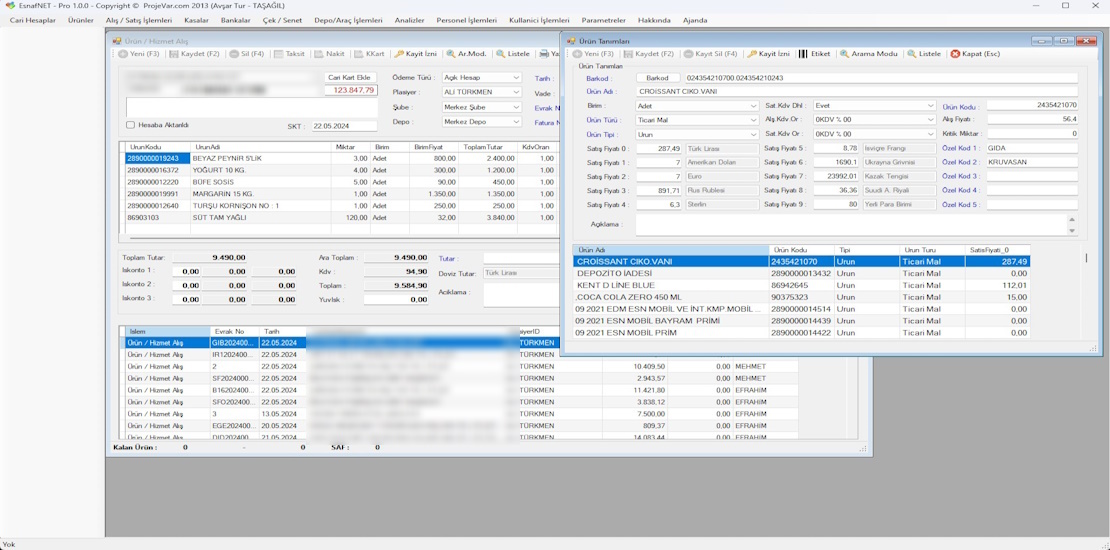
Task: Click Yeni (F3) in Ürün / Hizmet Alış toolbar
Action: (x=139, y=54)
